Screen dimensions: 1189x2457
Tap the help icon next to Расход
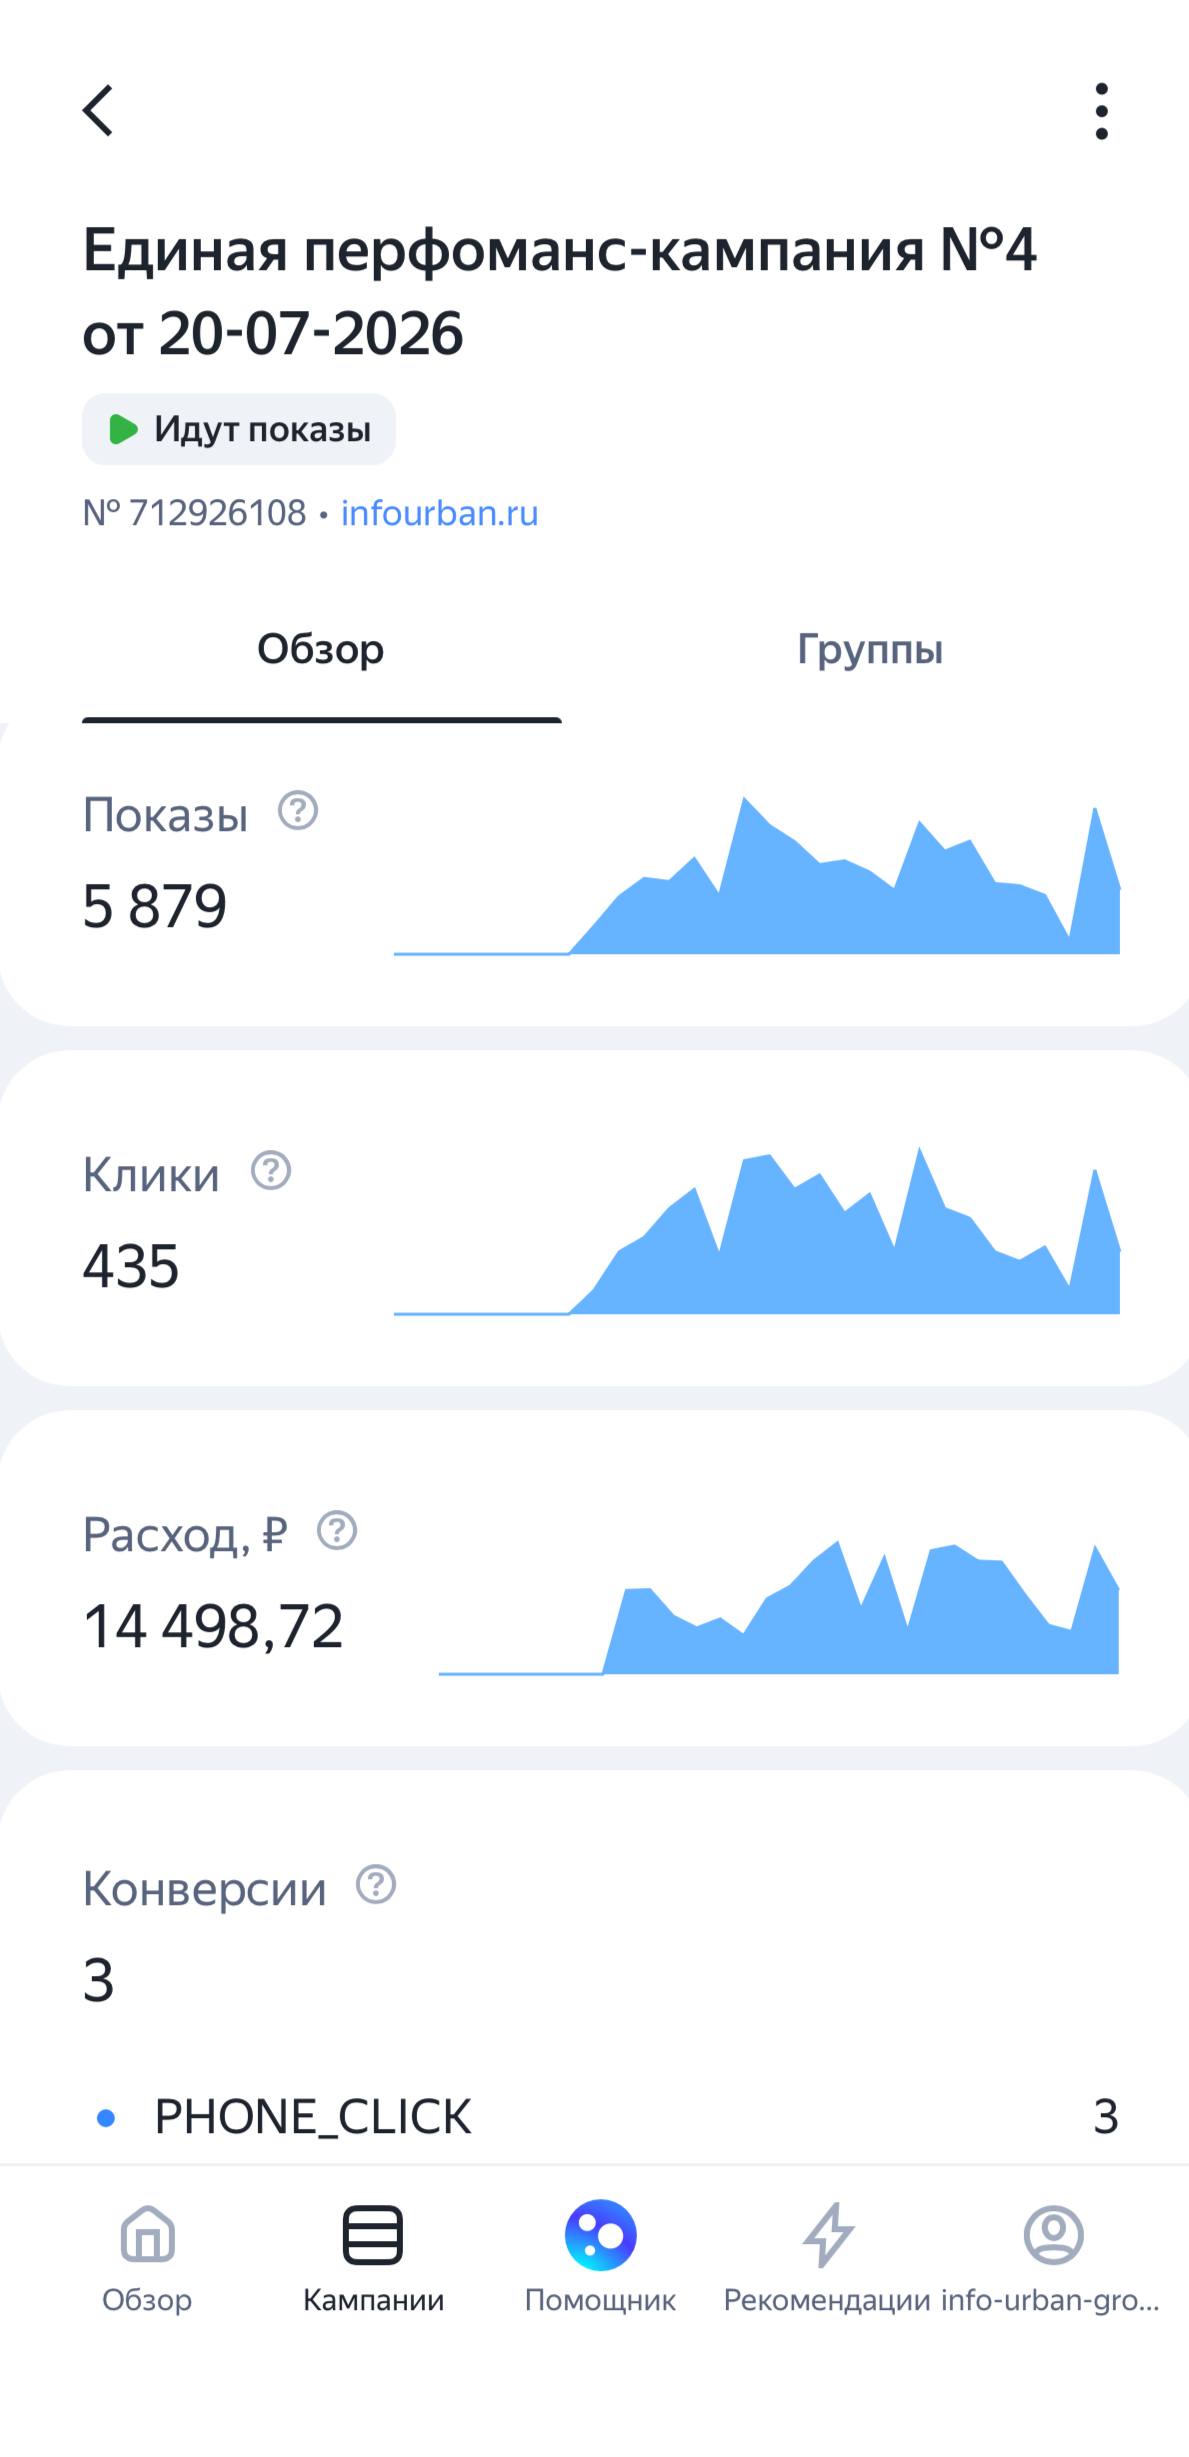[337, 1530]
